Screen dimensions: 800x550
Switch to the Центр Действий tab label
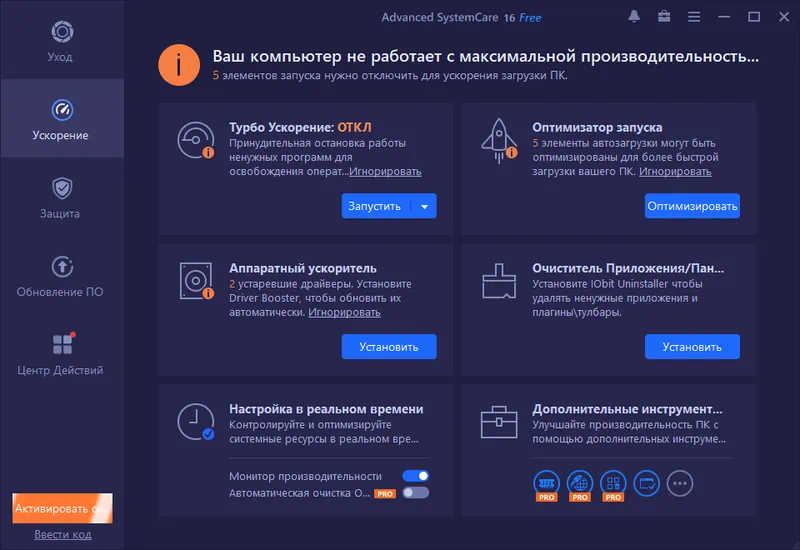point(60,370)
